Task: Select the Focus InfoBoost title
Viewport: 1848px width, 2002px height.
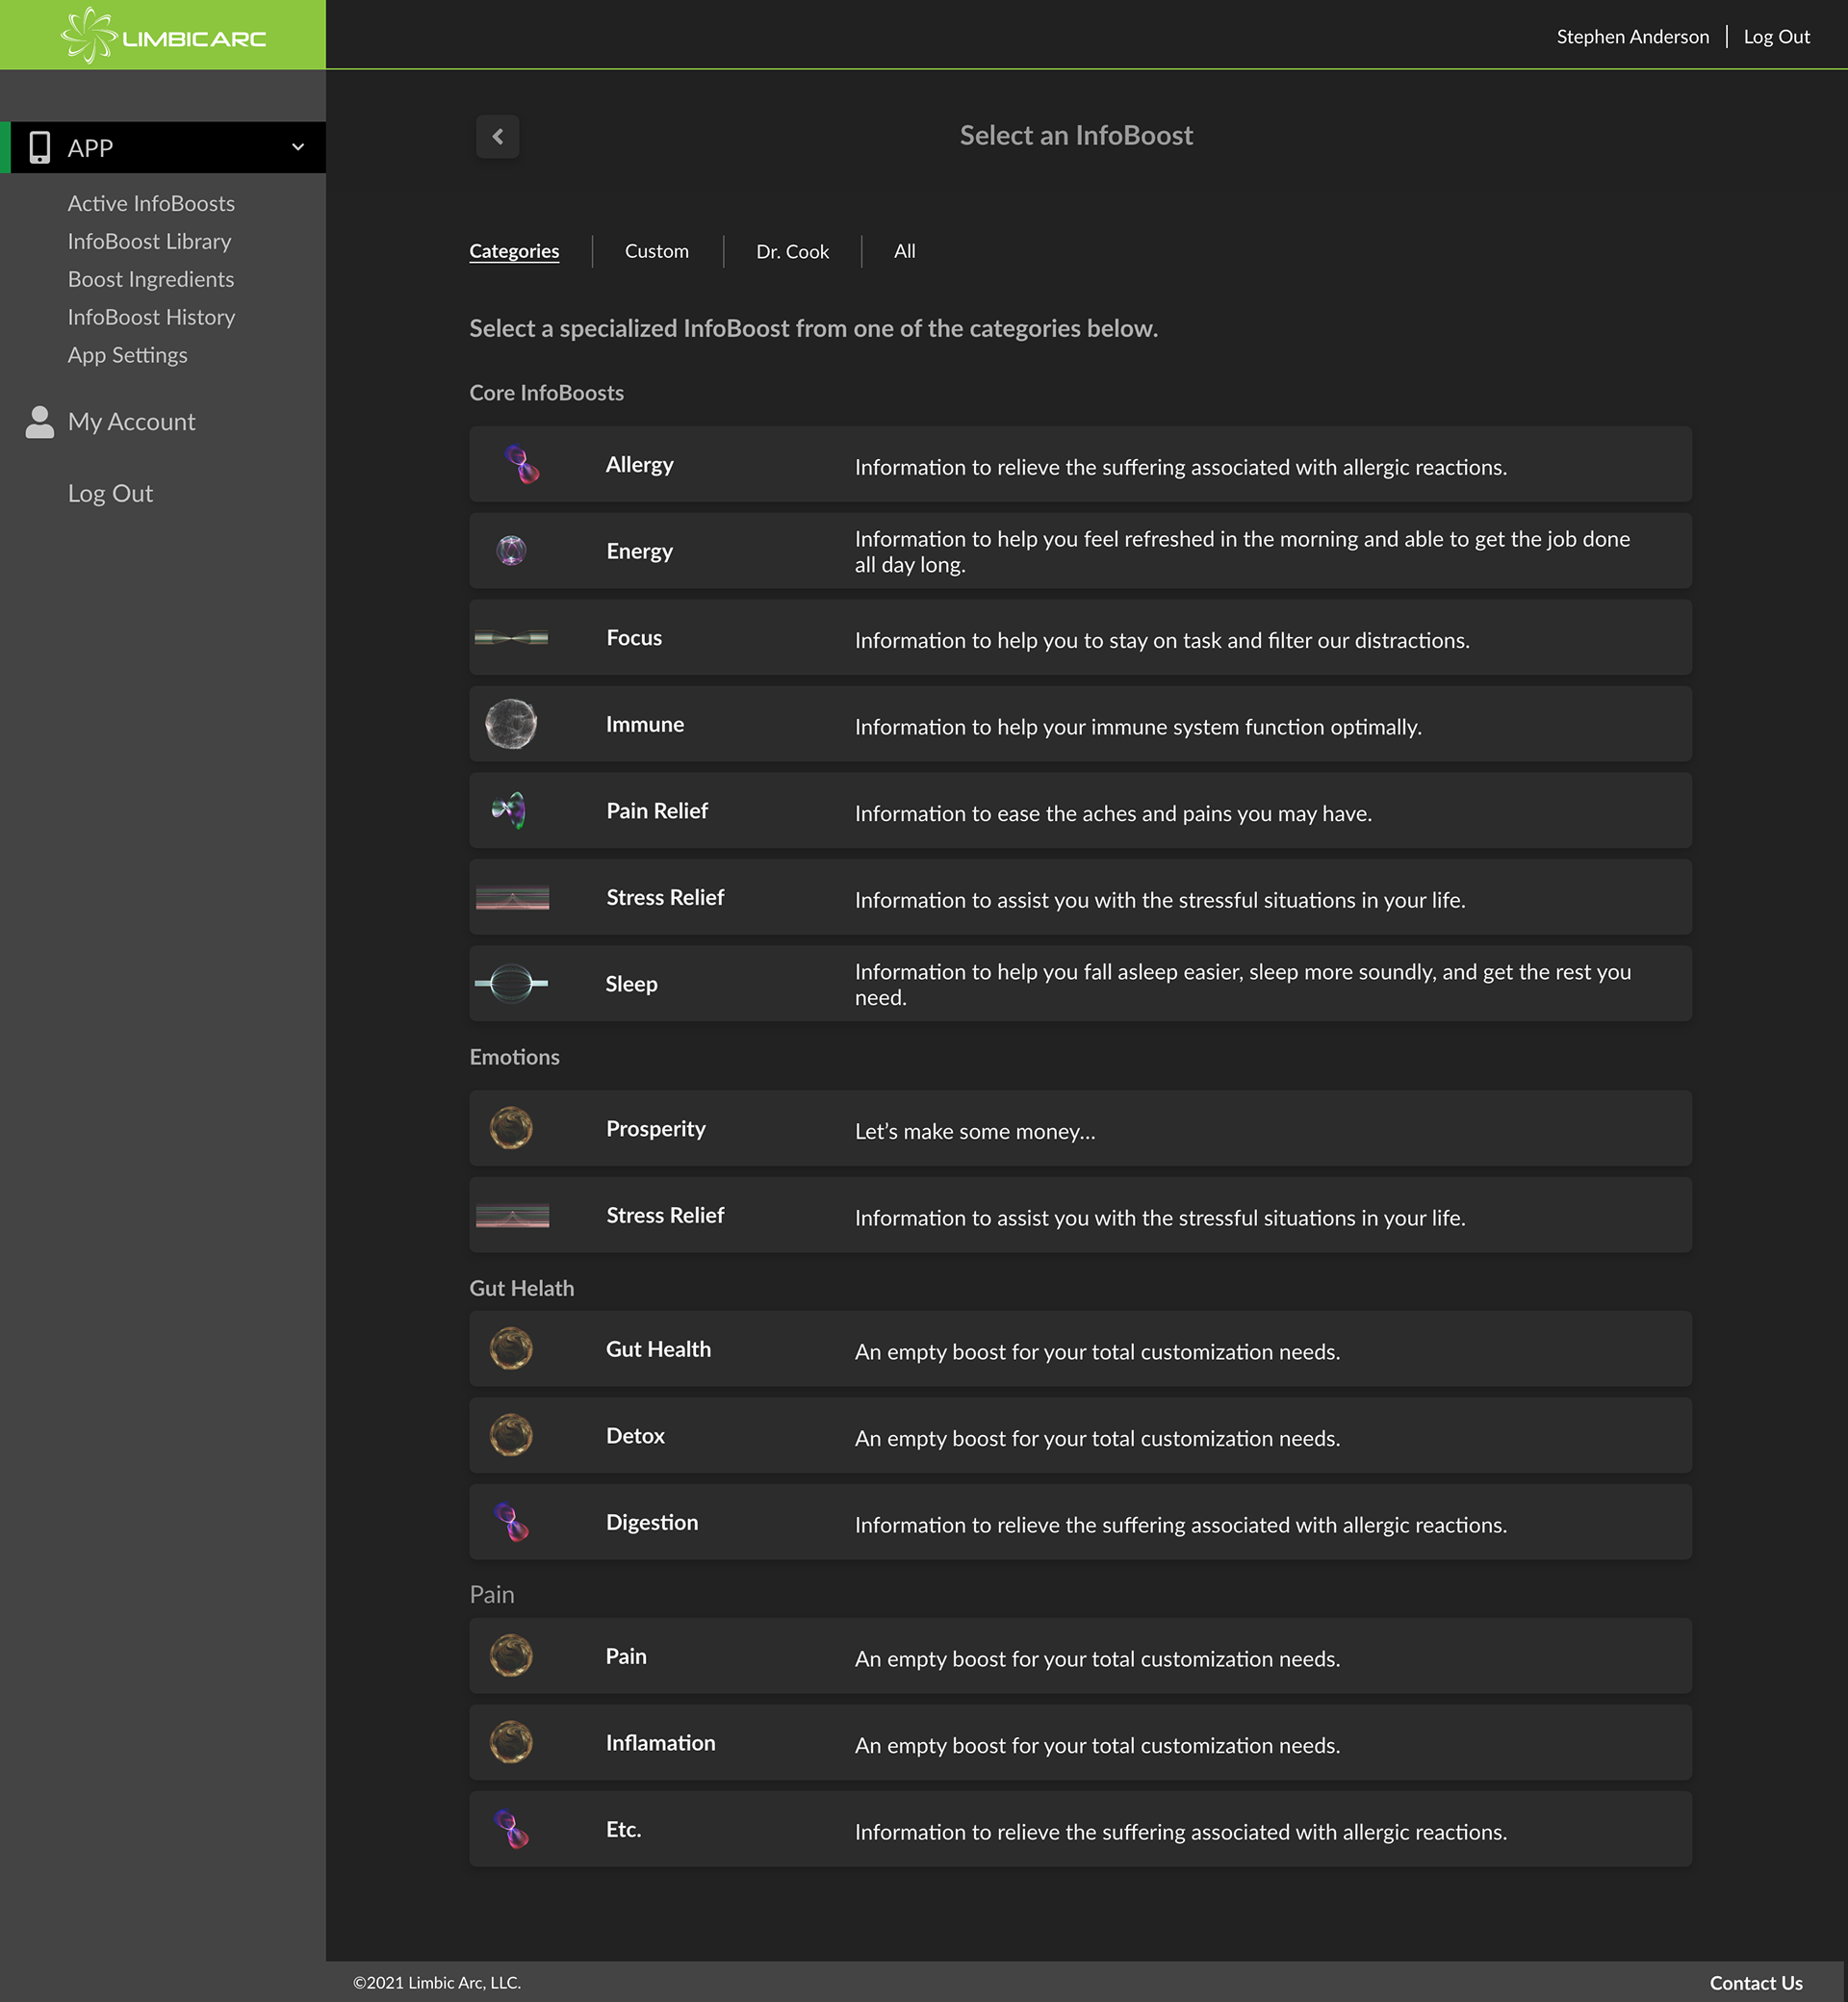Action: (633, 637)
